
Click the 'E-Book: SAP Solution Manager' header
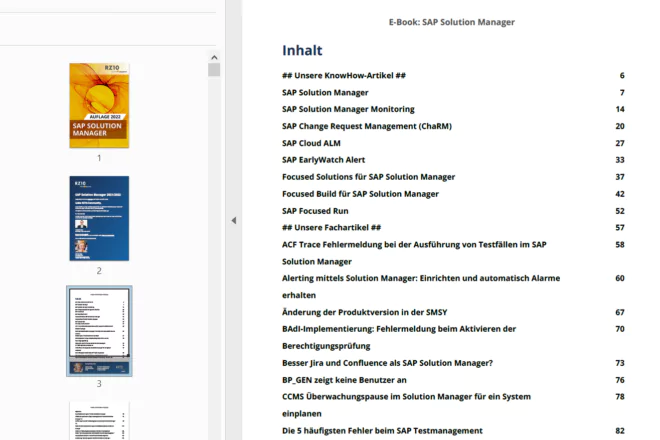pyautogui.click(x=452, y=22)
